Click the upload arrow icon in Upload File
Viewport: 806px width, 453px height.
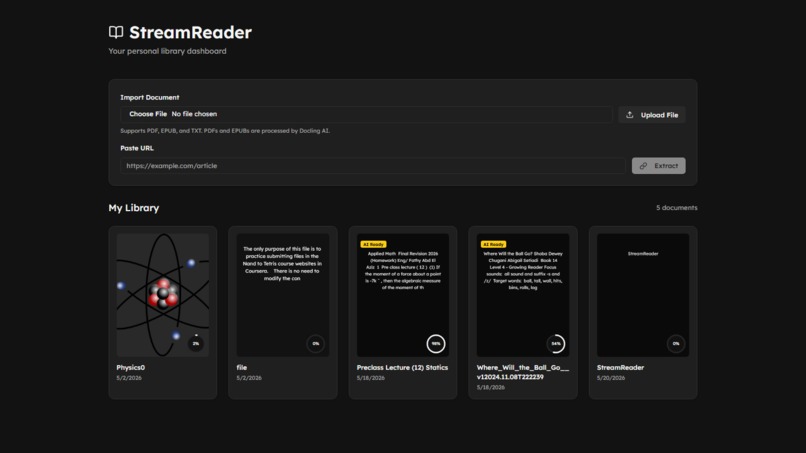[x=630, y=115]
